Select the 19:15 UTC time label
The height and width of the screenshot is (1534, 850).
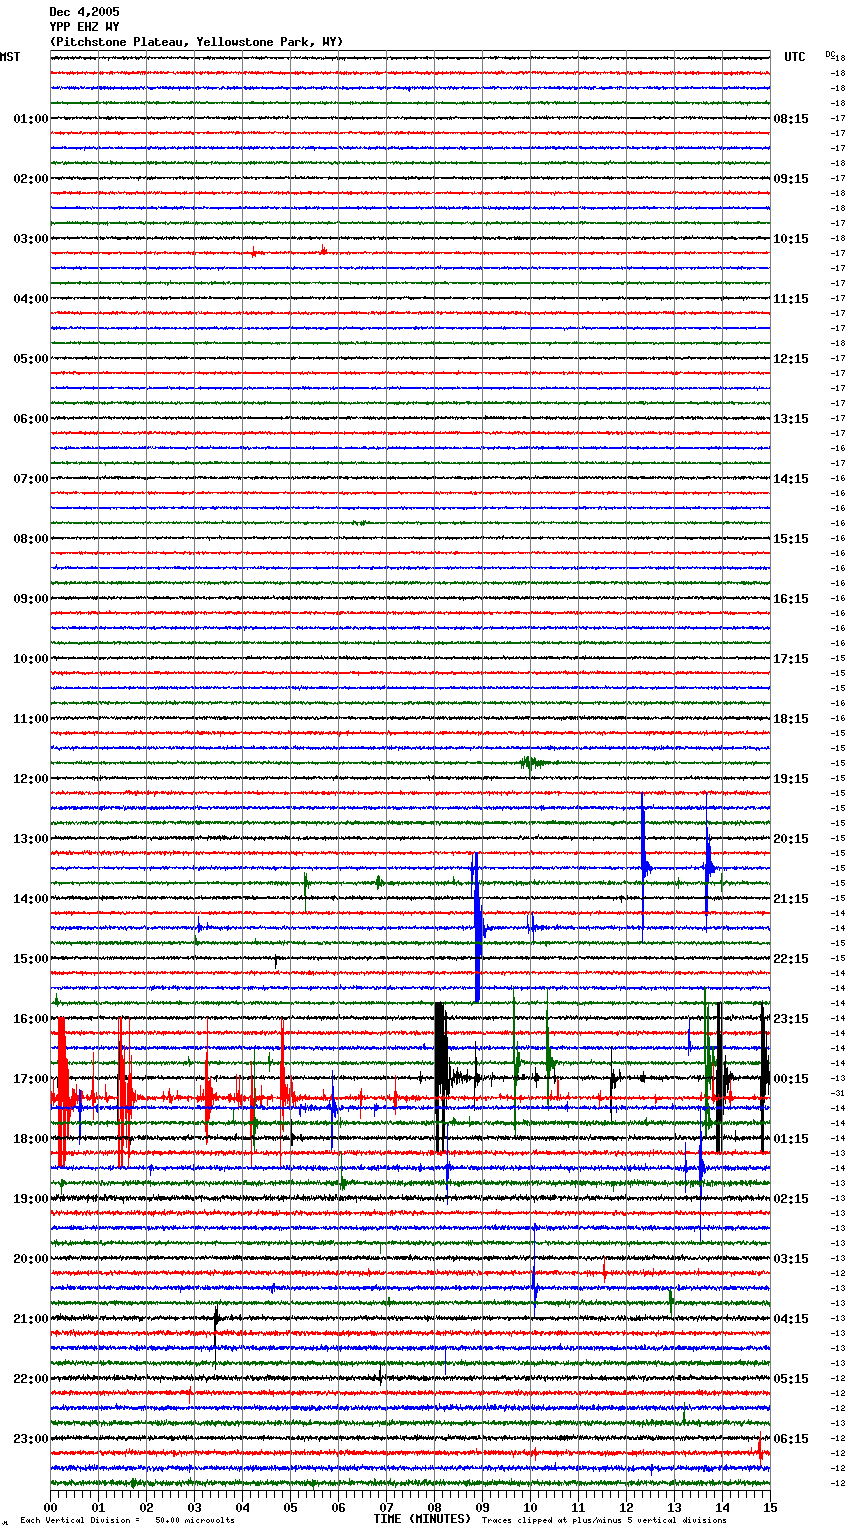click(x=791, y=779)
